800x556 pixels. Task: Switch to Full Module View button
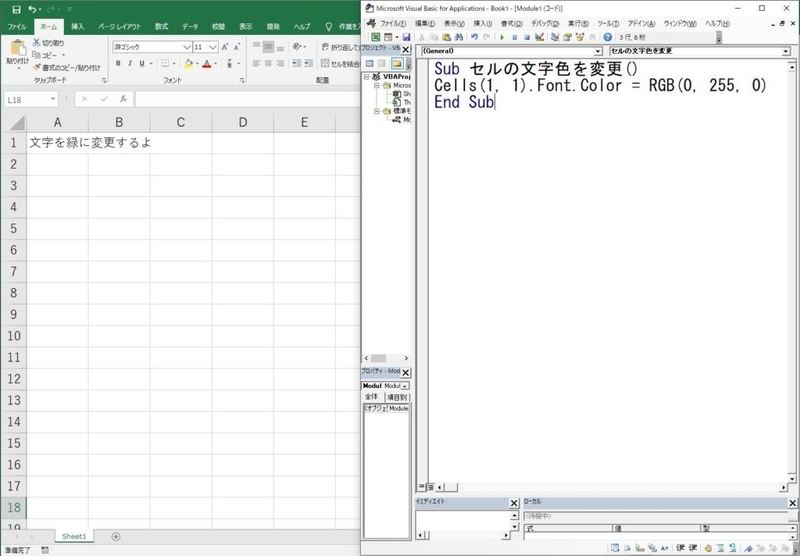pyautogui.click(x=430, y=488)
